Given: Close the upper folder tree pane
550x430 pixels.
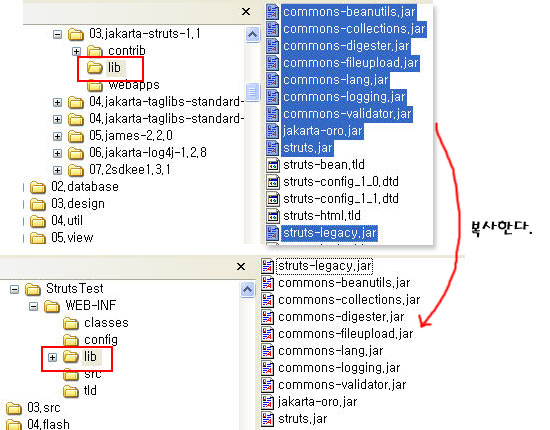Looking at the screenshot, I should (246, 12).
